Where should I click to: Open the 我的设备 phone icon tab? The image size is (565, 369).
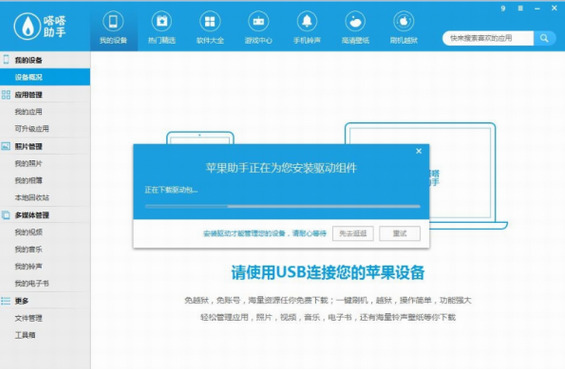[x=113, y=22]
